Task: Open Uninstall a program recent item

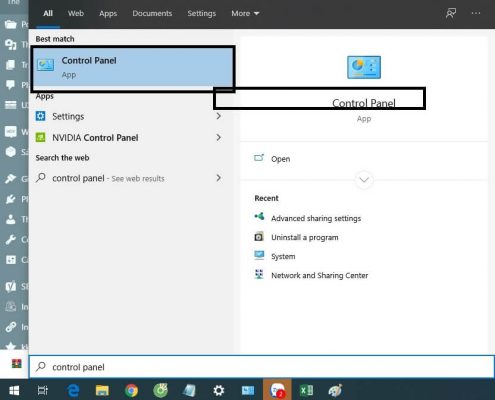Action: tap(305, 237)
